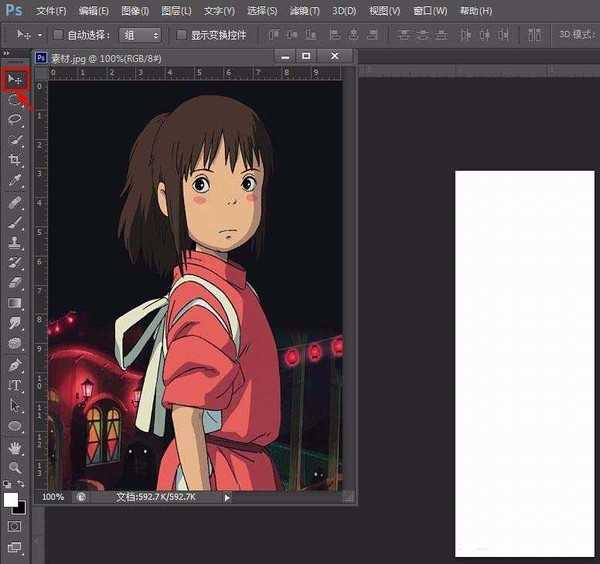Image resolution: width=600 pixels, height=564 pixels.
Task: Select the Horizontal Type tool
Action: pos(15,385)
